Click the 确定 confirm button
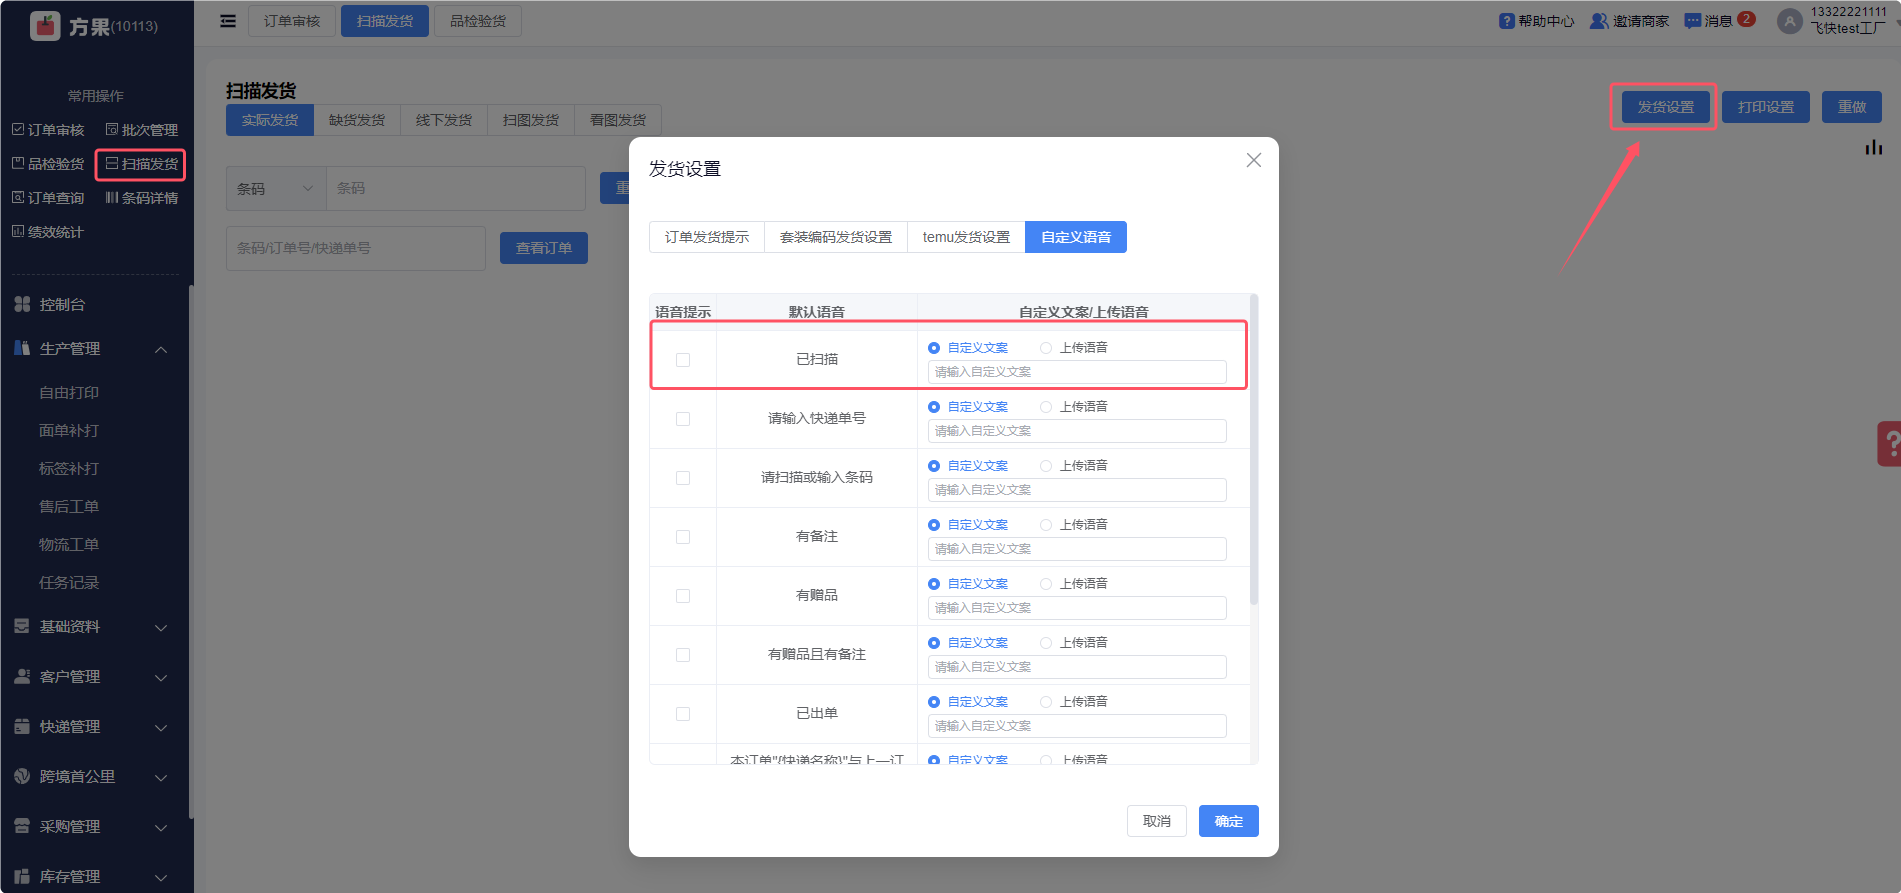 1228,821
